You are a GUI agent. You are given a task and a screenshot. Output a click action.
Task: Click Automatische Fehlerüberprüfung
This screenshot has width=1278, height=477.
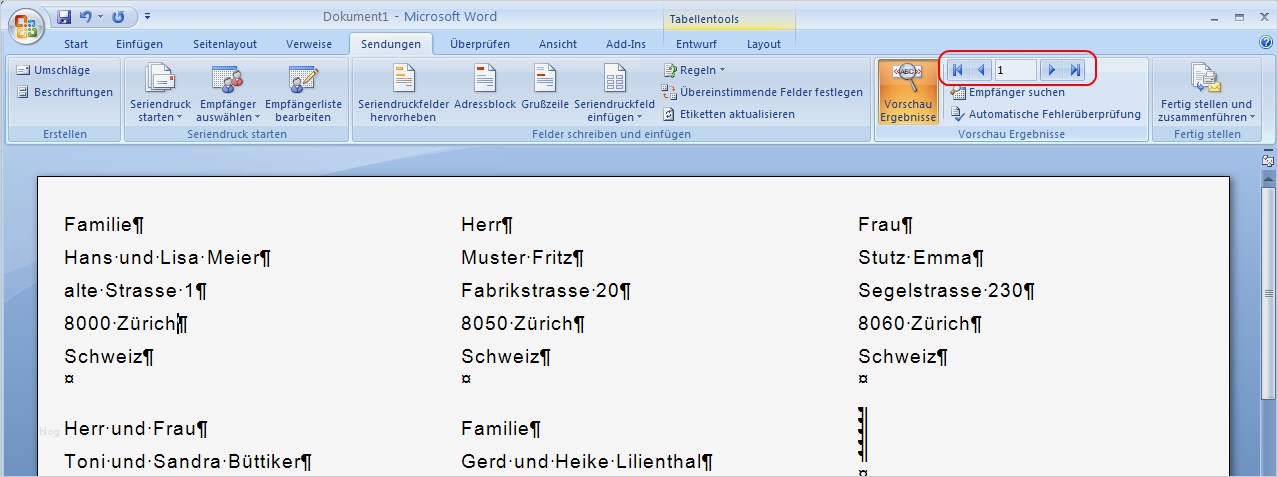point(1046,114)
